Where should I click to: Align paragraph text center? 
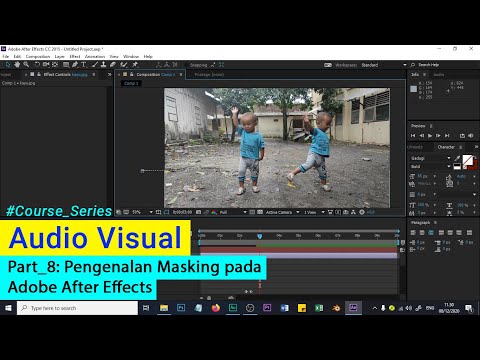pos(422,232)
